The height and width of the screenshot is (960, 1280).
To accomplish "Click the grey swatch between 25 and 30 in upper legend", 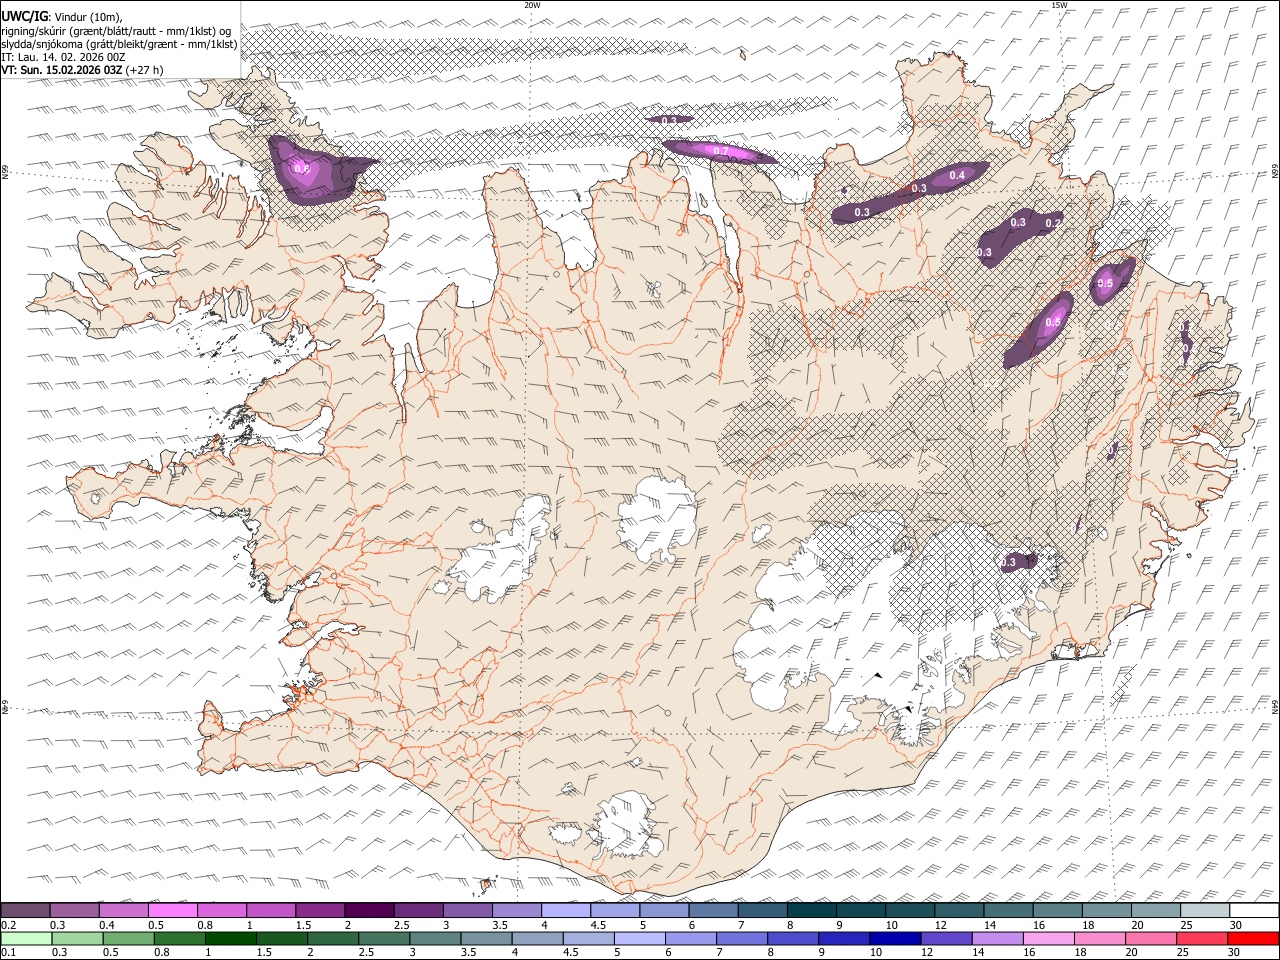I will pyautogui.click(x=1206, y=911).
